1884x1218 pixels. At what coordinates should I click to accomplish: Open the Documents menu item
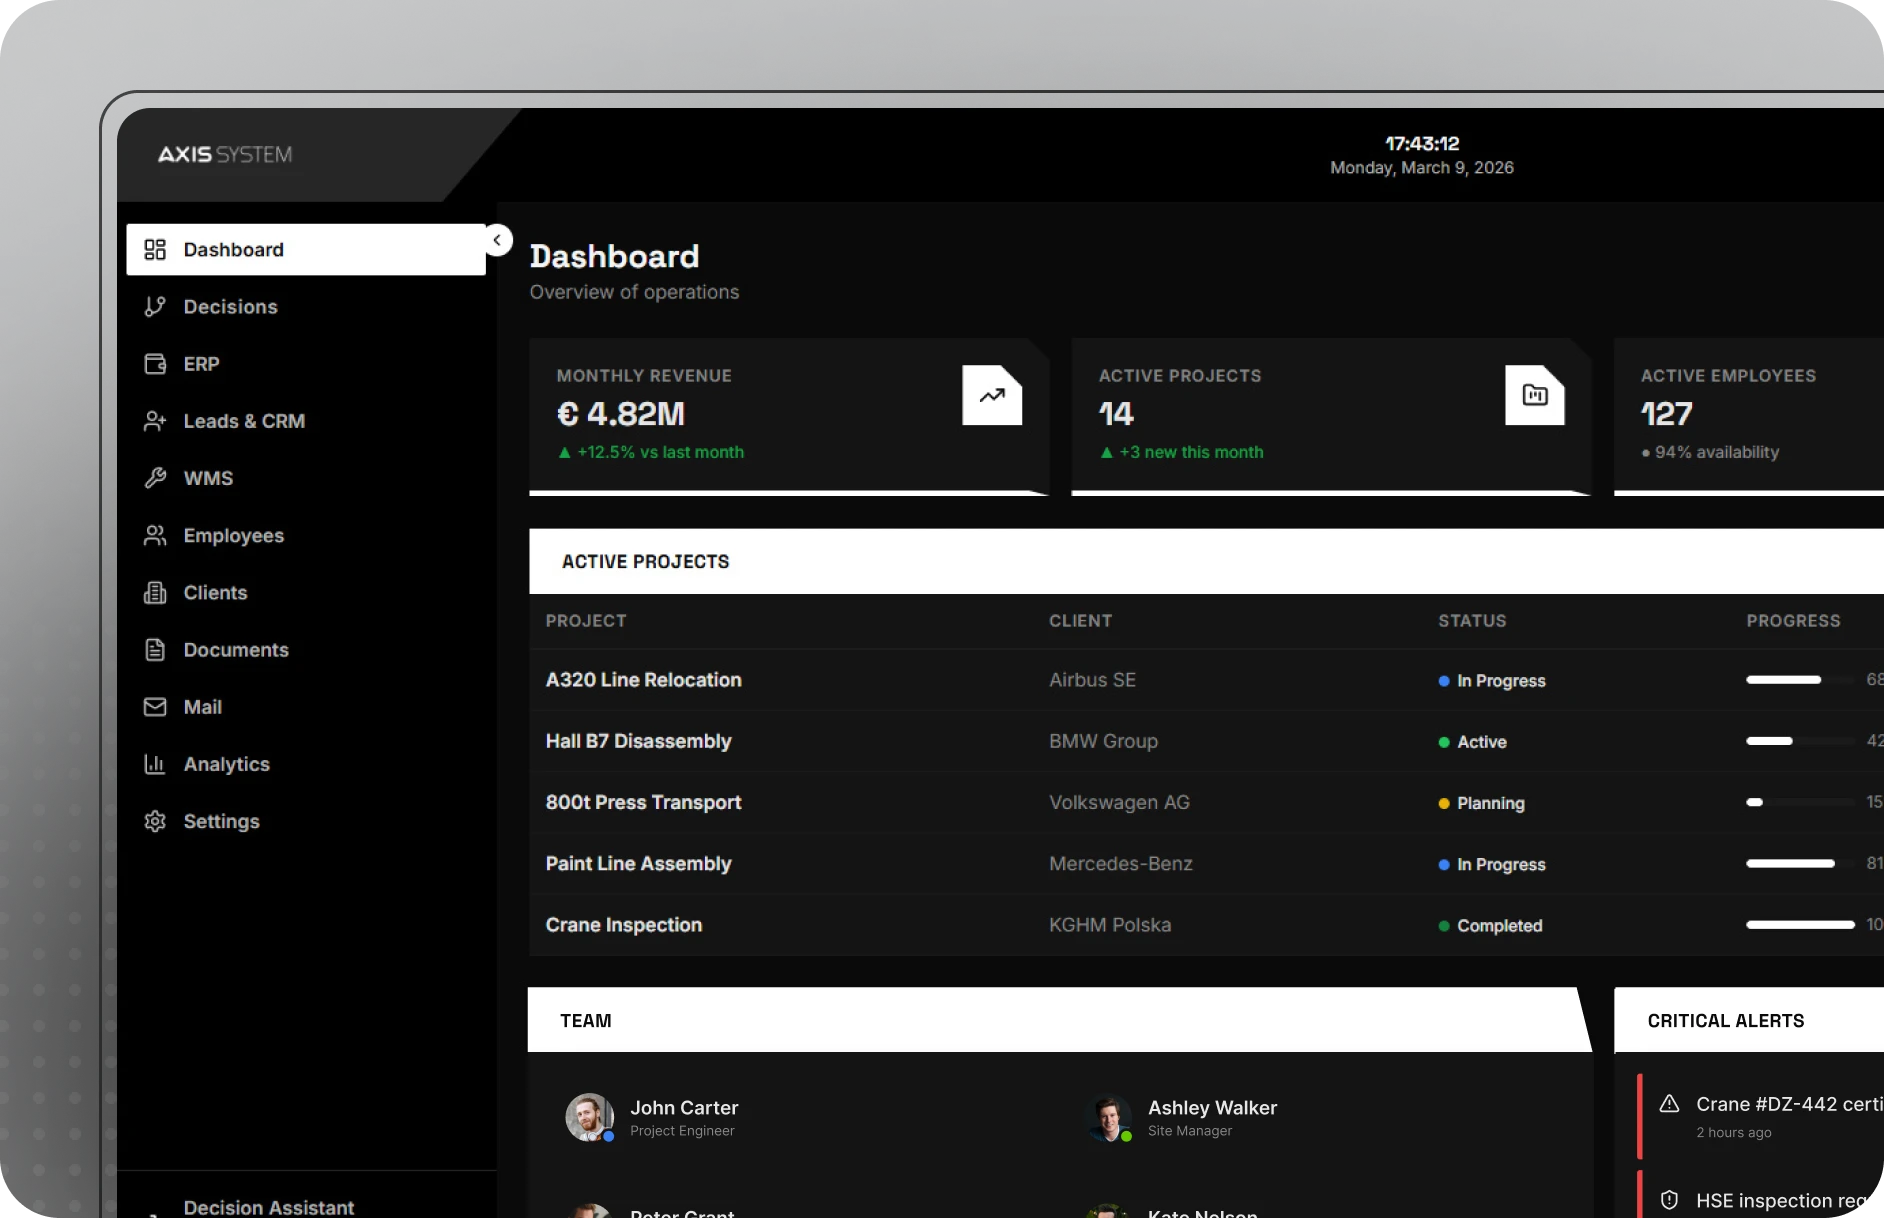pos(235,650)
